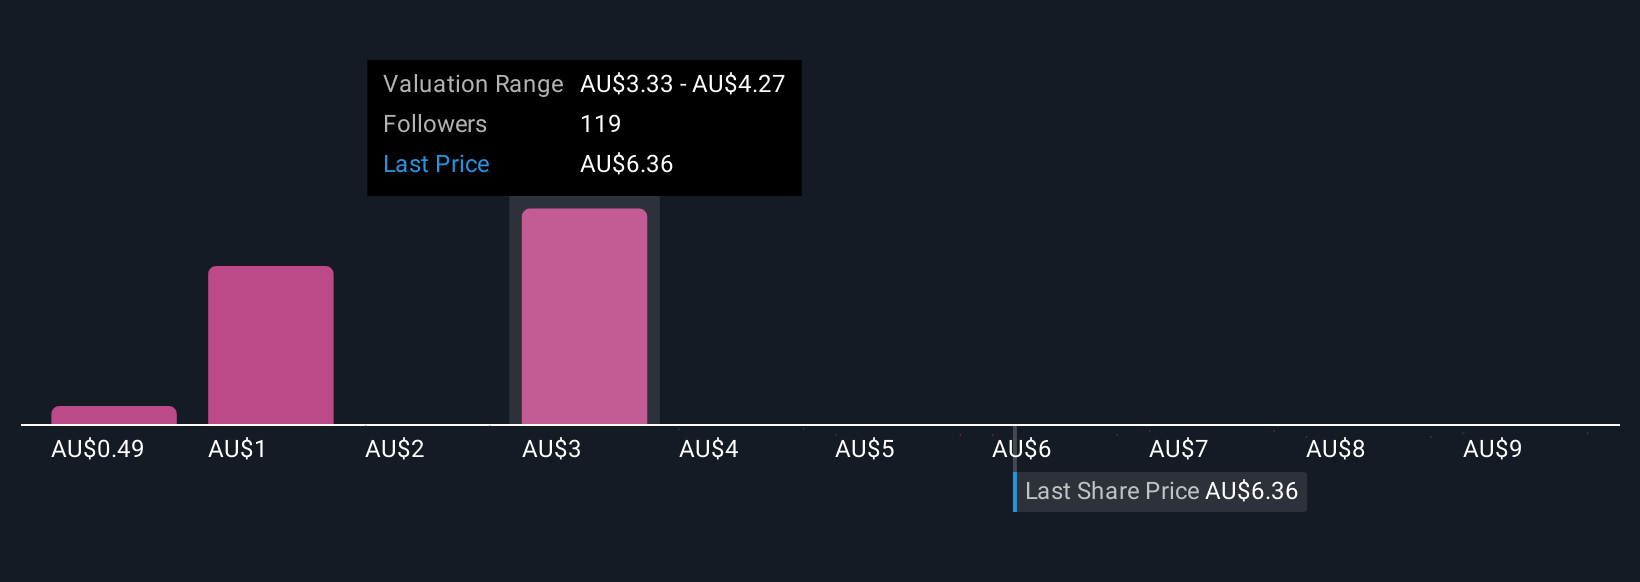The width and height of the screenshot is (1640, 582).
Task: Click the AU$1 axis label
Action: tap(237, 449)
